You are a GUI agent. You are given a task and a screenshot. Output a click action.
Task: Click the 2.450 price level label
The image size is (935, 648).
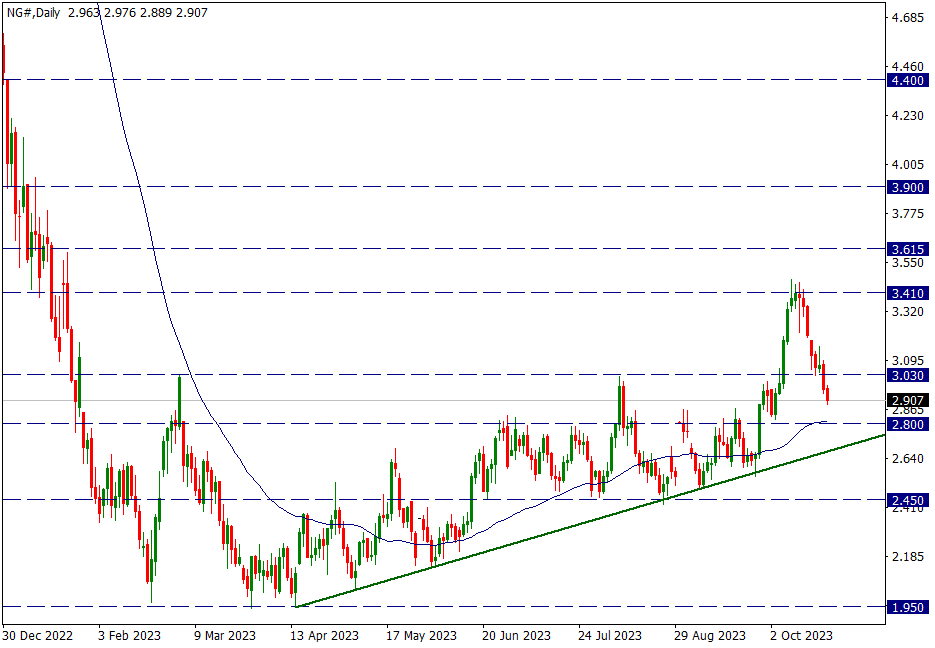pos(908,500)
